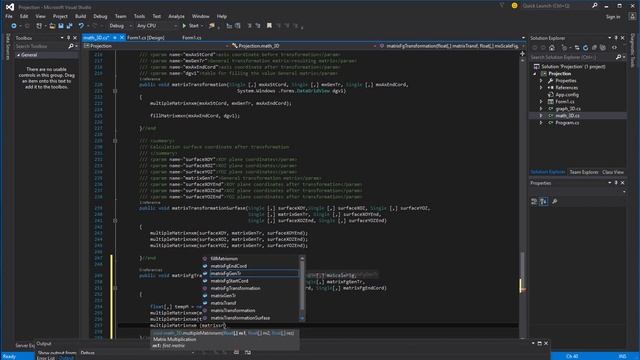Open the Window menu
This screenshot has width=640, height=360.
200,16
